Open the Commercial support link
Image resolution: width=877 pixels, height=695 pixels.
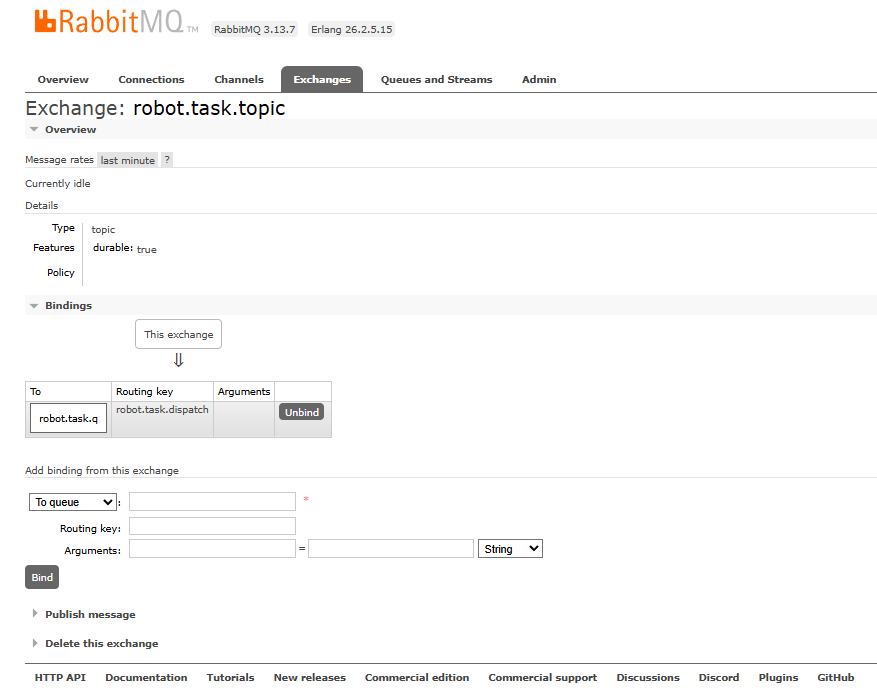pyautogui.click(x=543, y=678)
